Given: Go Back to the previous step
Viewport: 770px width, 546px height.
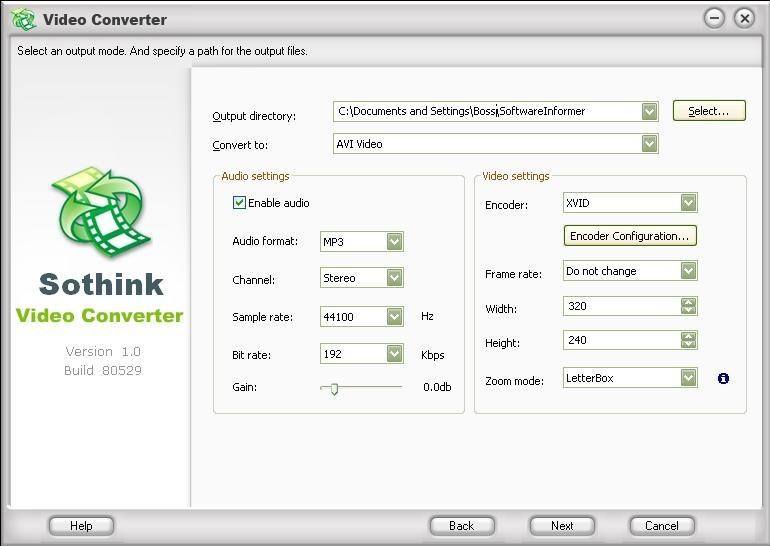Looking at the screenshot, I should (462, 526).
